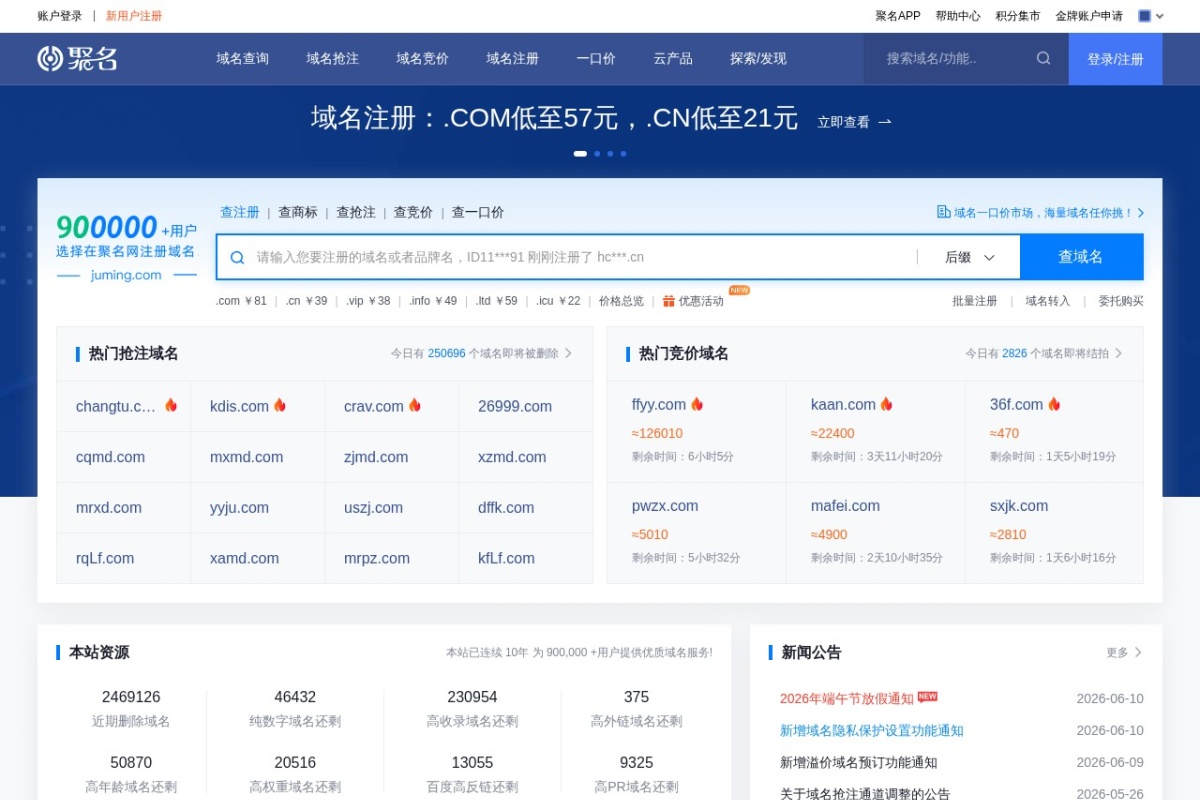Open 域名抢注 in main navigation
Image resolution: width=1200 pixels, height=800 pixels.
pyautogui.click(x=333, y=59)
